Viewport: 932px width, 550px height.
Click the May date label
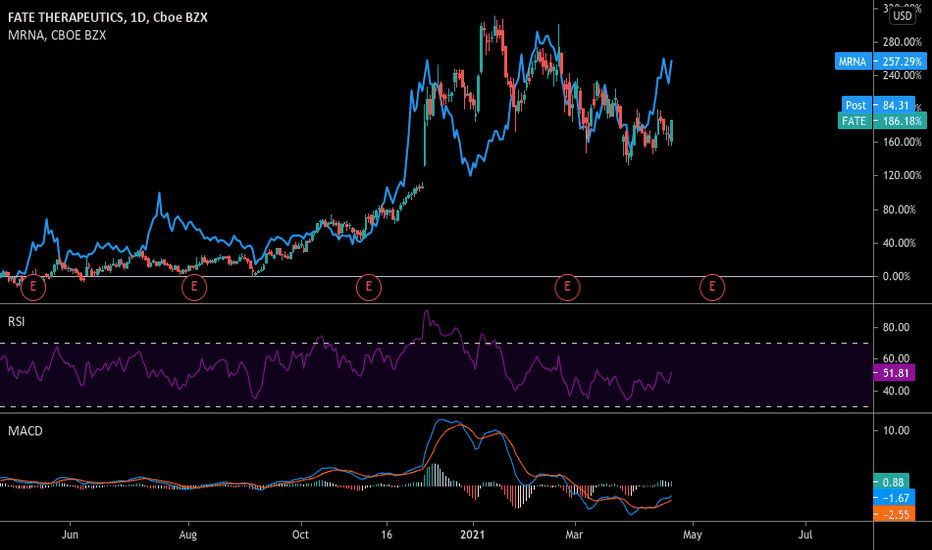tap(692, 535)
